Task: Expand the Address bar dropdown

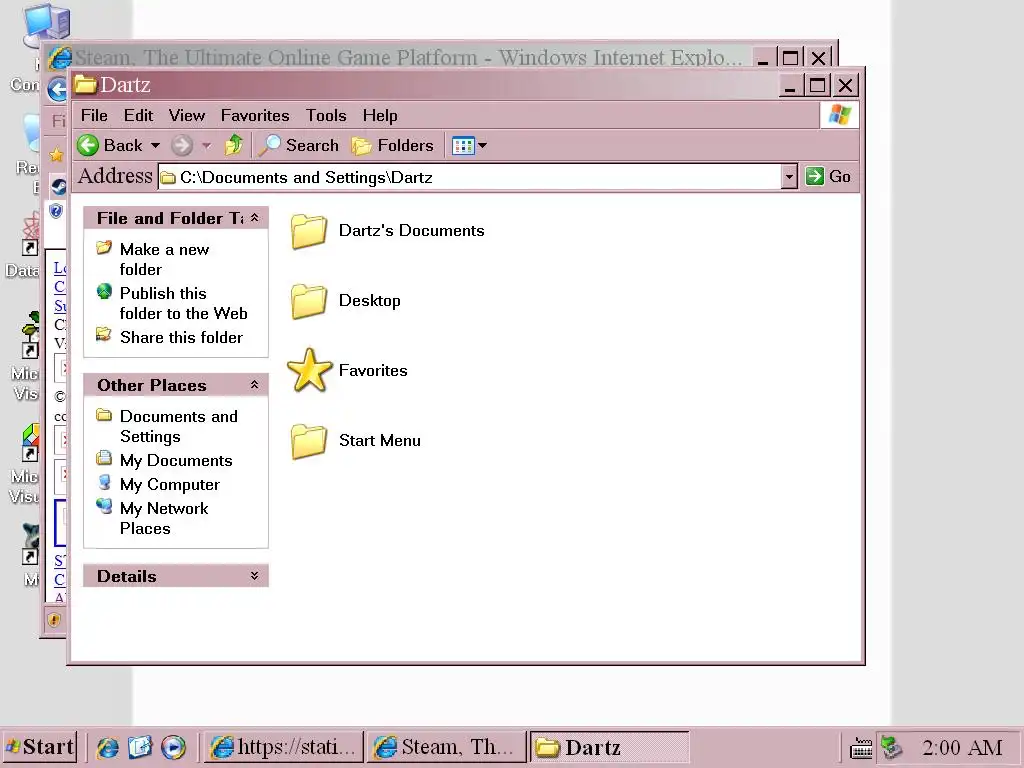Action: click(x=789, y=176)
